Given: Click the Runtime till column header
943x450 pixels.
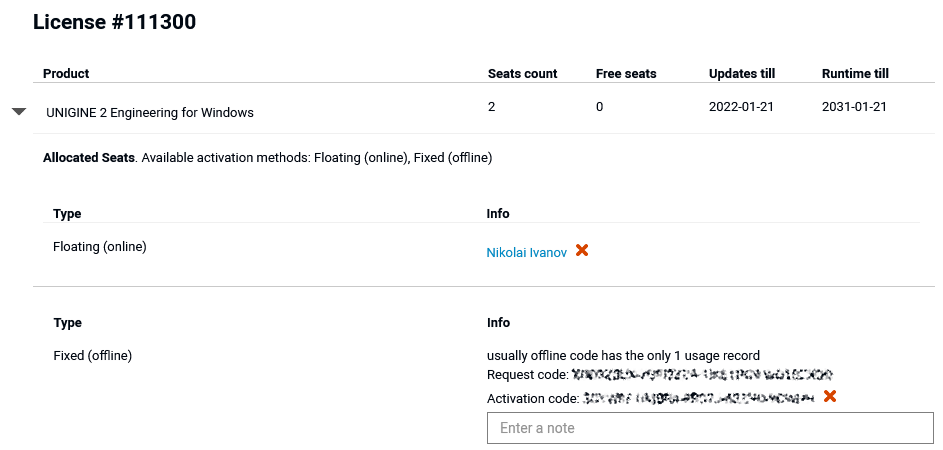Looking at the screenshot, I should point(855,73).
